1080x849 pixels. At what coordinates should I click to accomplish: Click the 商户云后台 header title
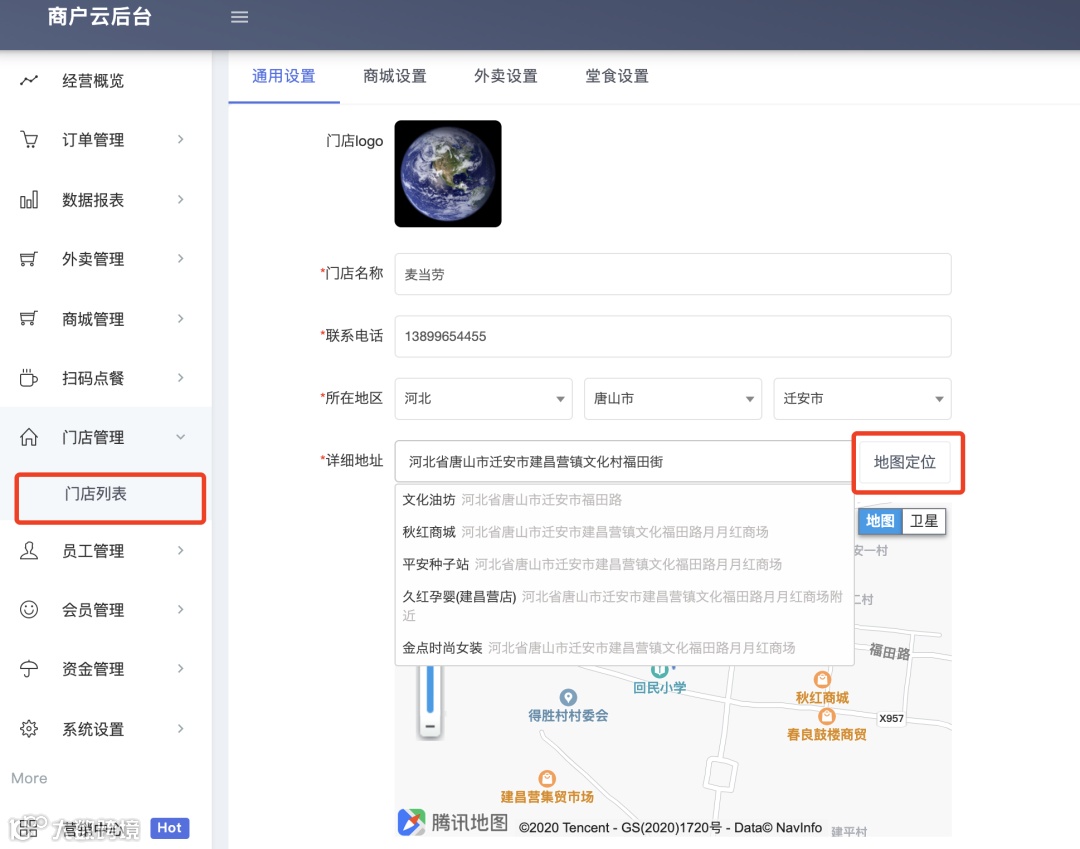(100, 17)
